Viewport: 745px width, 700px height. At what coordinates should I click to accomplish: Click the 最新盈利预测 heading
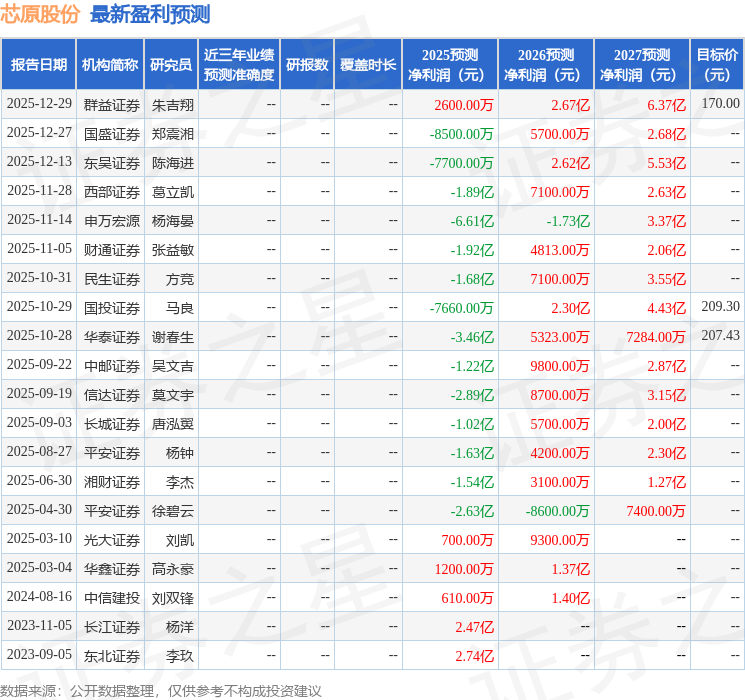(150, 14)
